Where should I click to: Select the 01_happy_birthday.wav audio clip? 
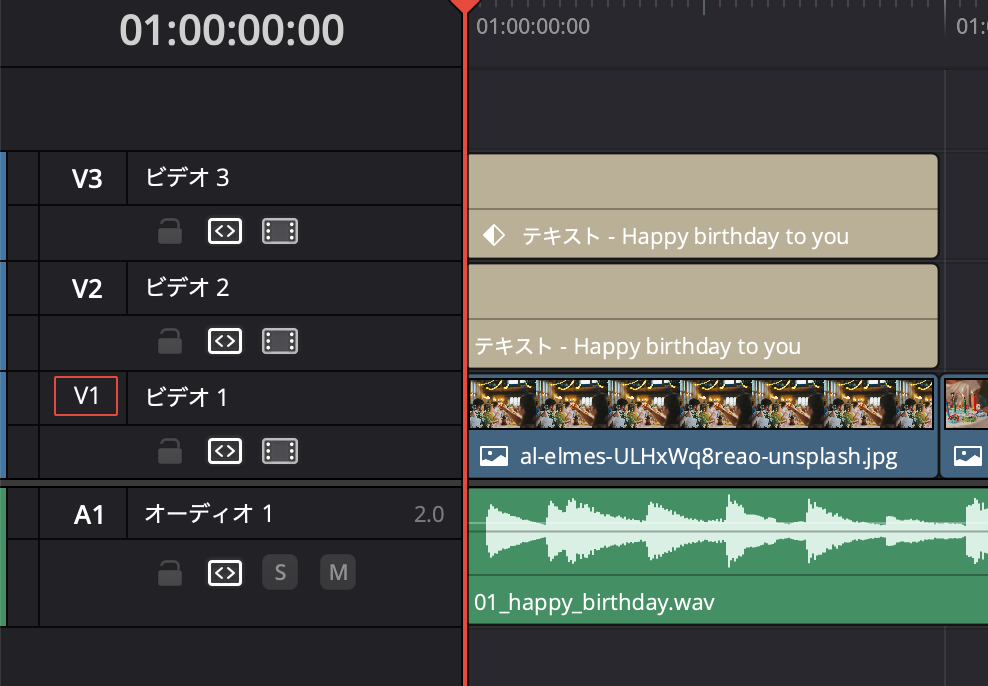click(700, 545)
